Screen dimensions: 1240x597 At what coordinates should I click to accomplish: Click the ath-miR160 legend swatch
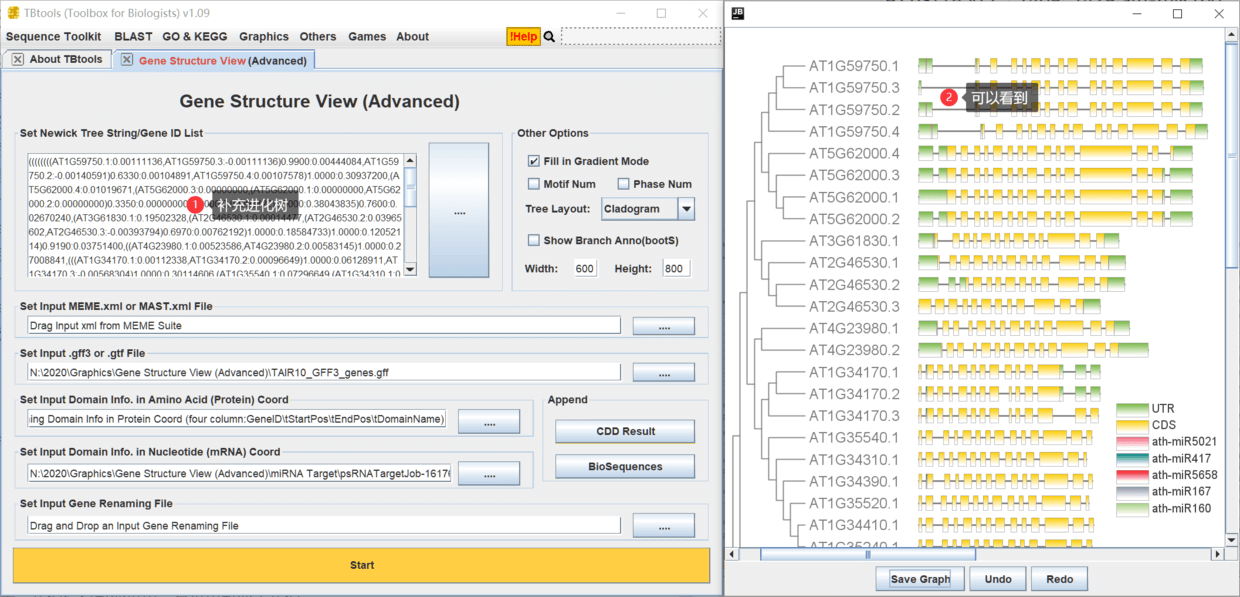[x=1132, y=509]
